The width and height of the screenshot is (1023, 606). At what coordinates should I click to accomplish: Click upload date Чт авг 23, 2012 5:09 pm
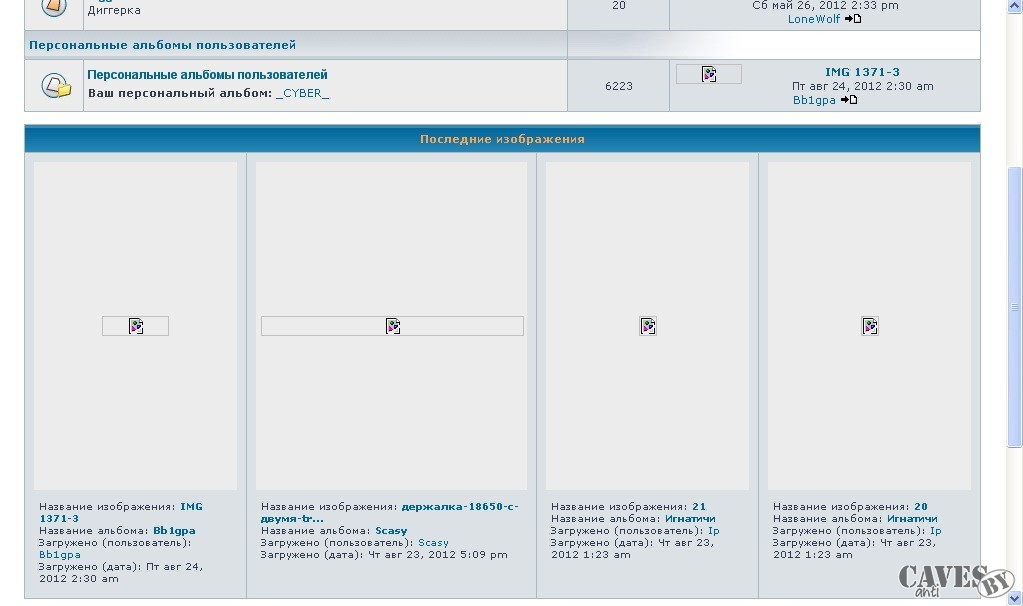click(438, 555)
